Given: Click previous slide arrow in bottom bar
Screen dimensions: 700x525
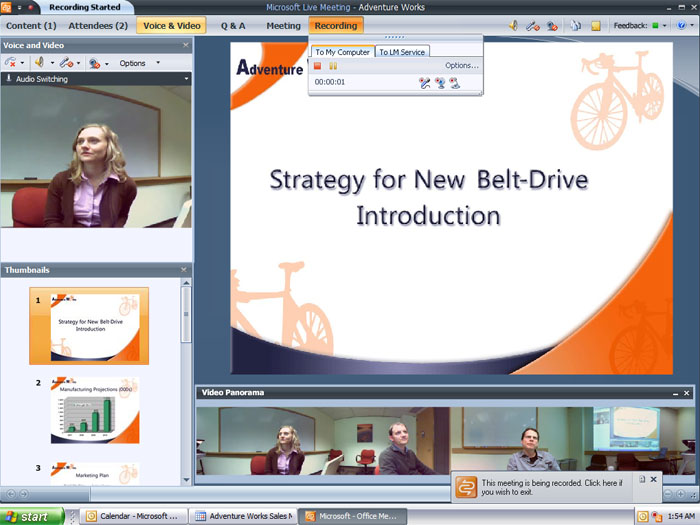Looking at the screenshot, I should click(x=11, y=494).
